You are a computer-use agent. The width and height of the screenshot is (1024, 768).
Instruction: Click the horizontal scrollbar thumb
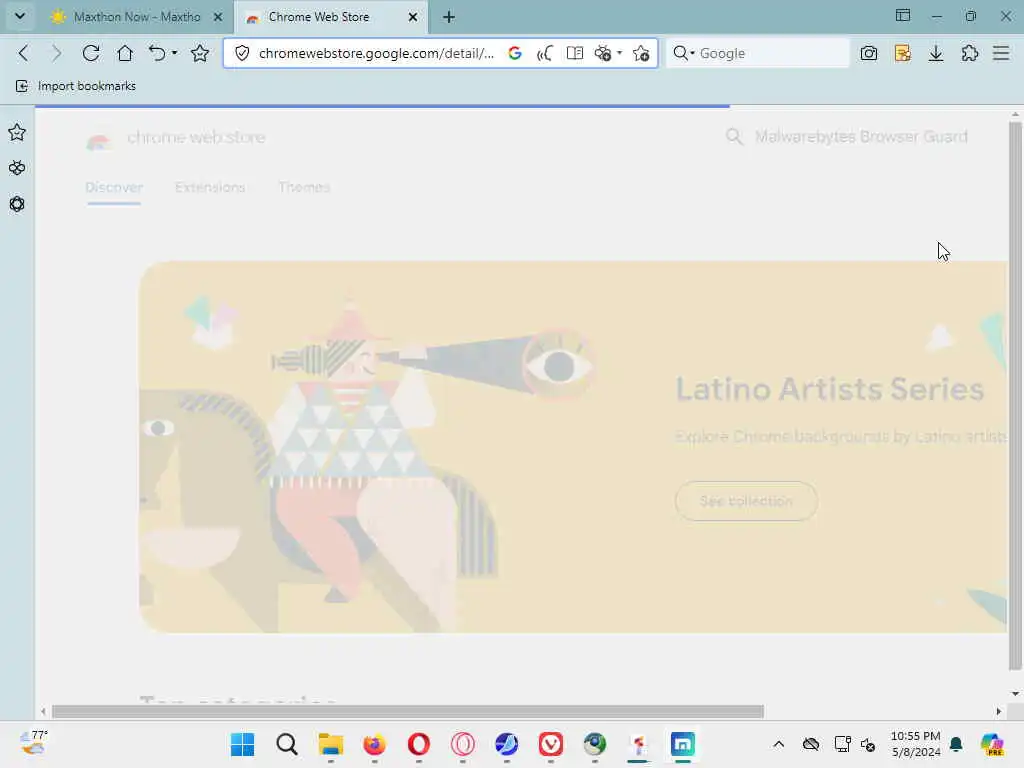pos(408,711)
